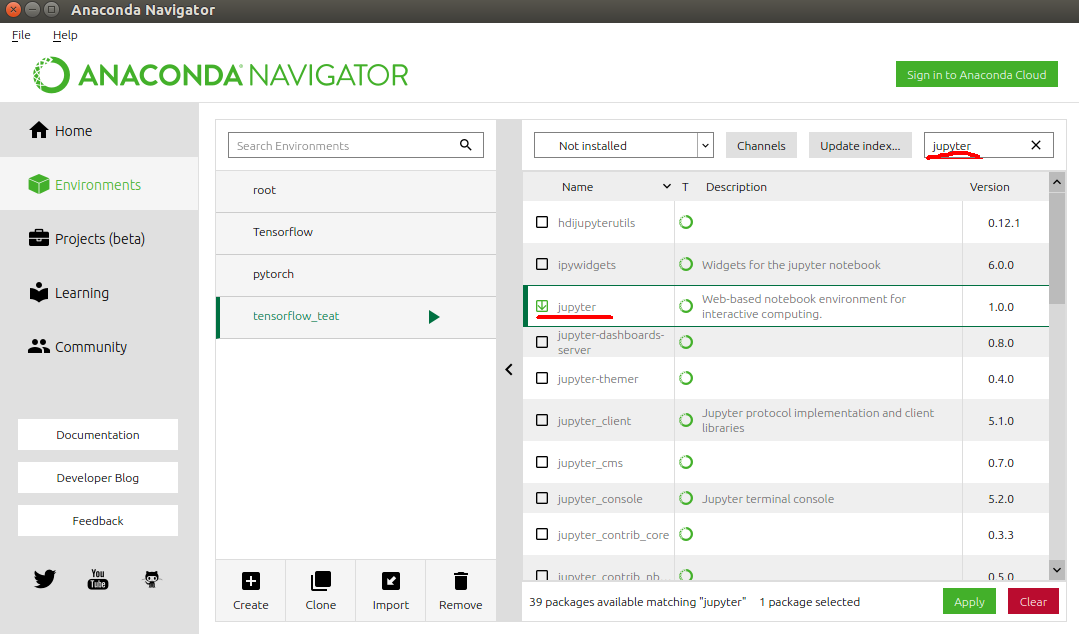Open the GitHub link icon
Viewport: 1079px width, 634px height.
pyautogui.click(x=151, y=579)
